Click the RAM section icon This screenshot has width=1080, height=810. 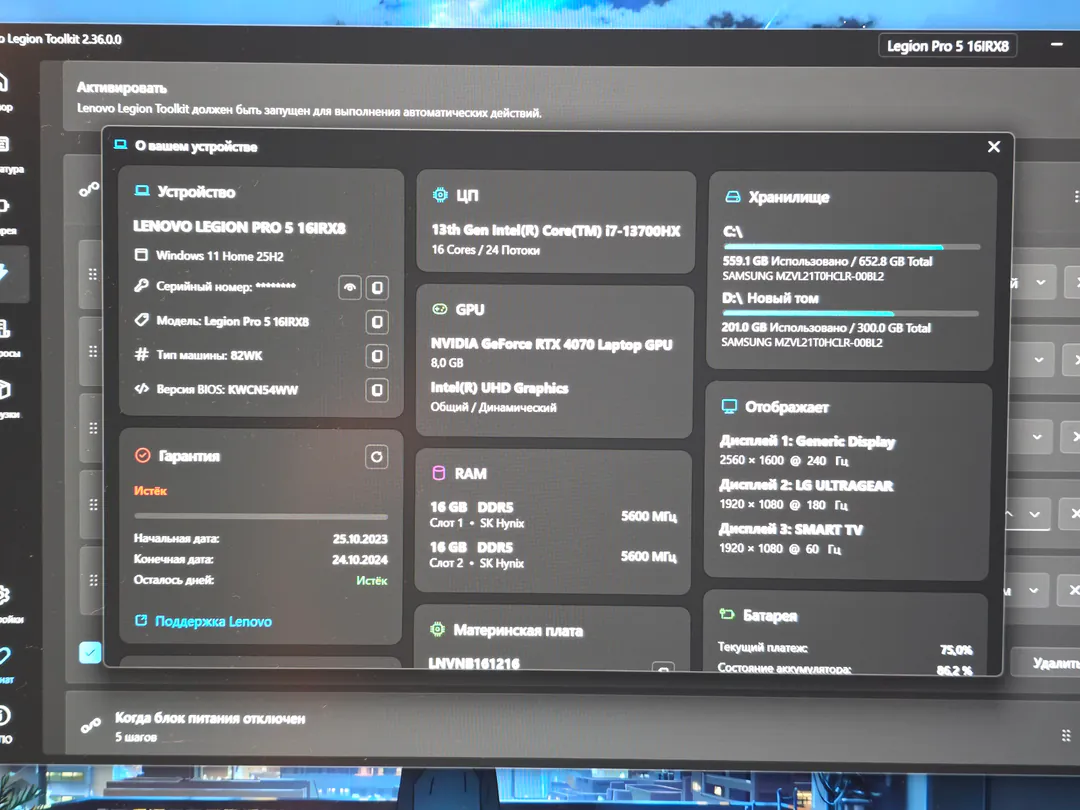439,473
